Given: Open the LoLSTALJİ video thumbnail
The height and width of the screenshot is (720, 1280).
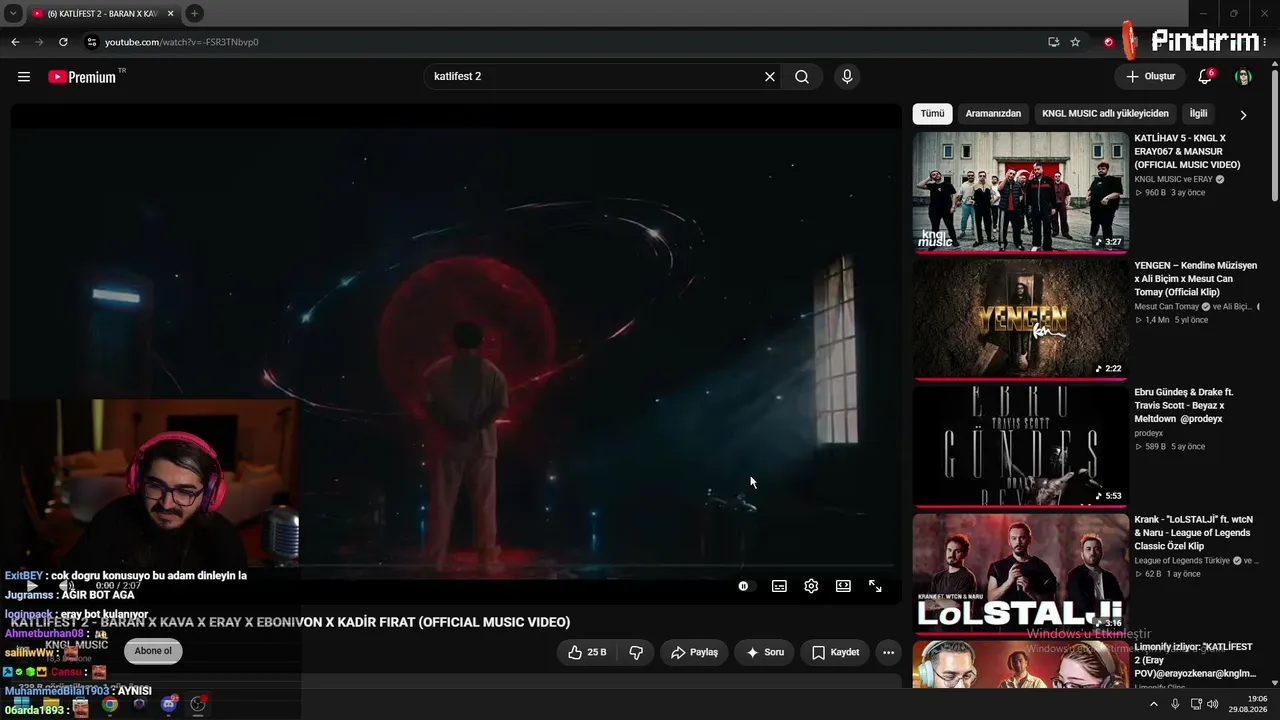Looking at the screenshot, I should pos(1020,573).
